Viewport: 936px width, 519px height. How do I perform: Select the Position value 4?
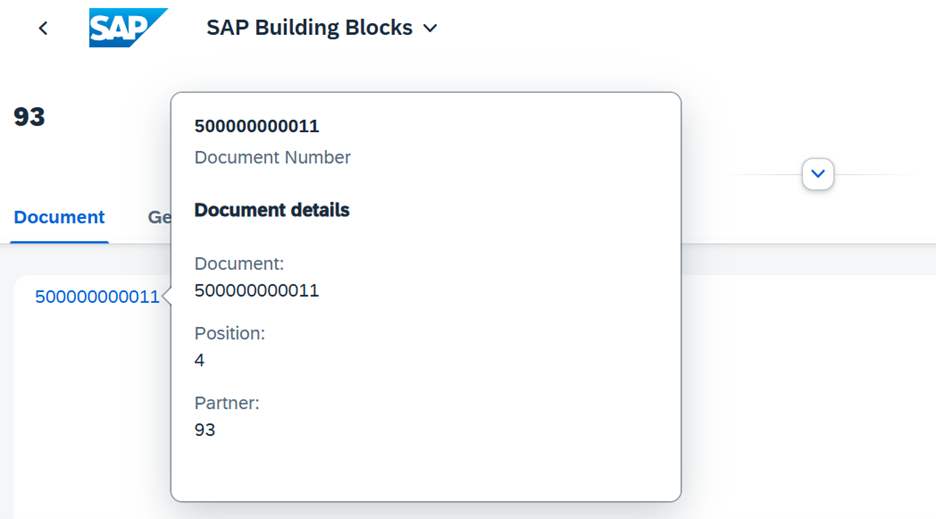[x=199, y=360]
